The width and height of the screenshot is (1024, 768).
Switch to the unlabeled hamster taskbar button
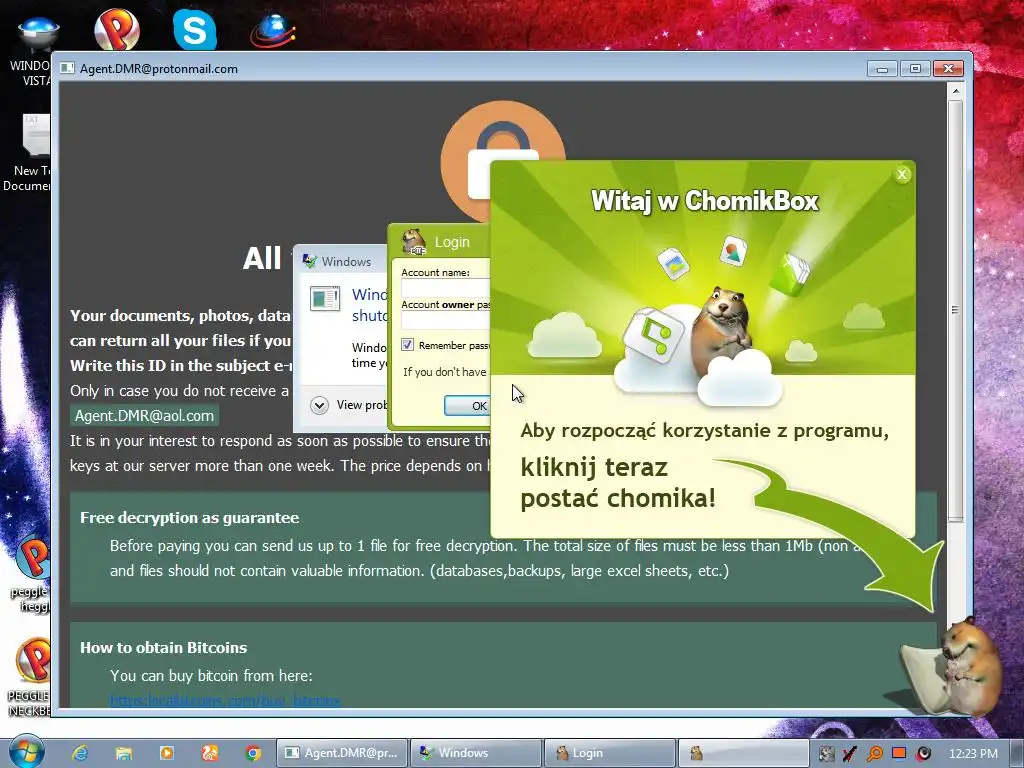(743, 753)
